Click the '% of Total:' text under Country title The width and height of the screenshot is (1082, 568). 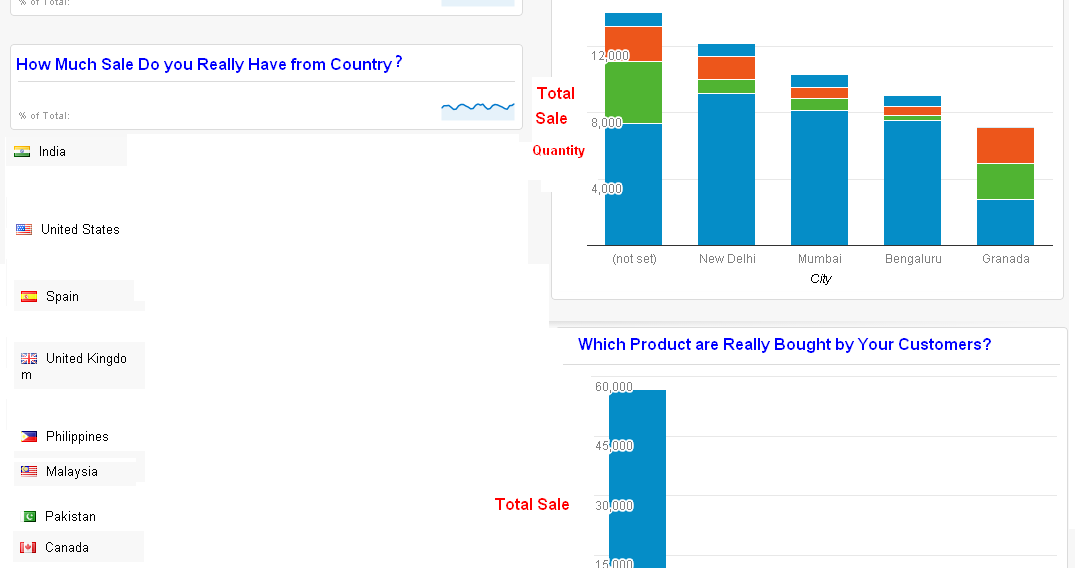[44, 116]
